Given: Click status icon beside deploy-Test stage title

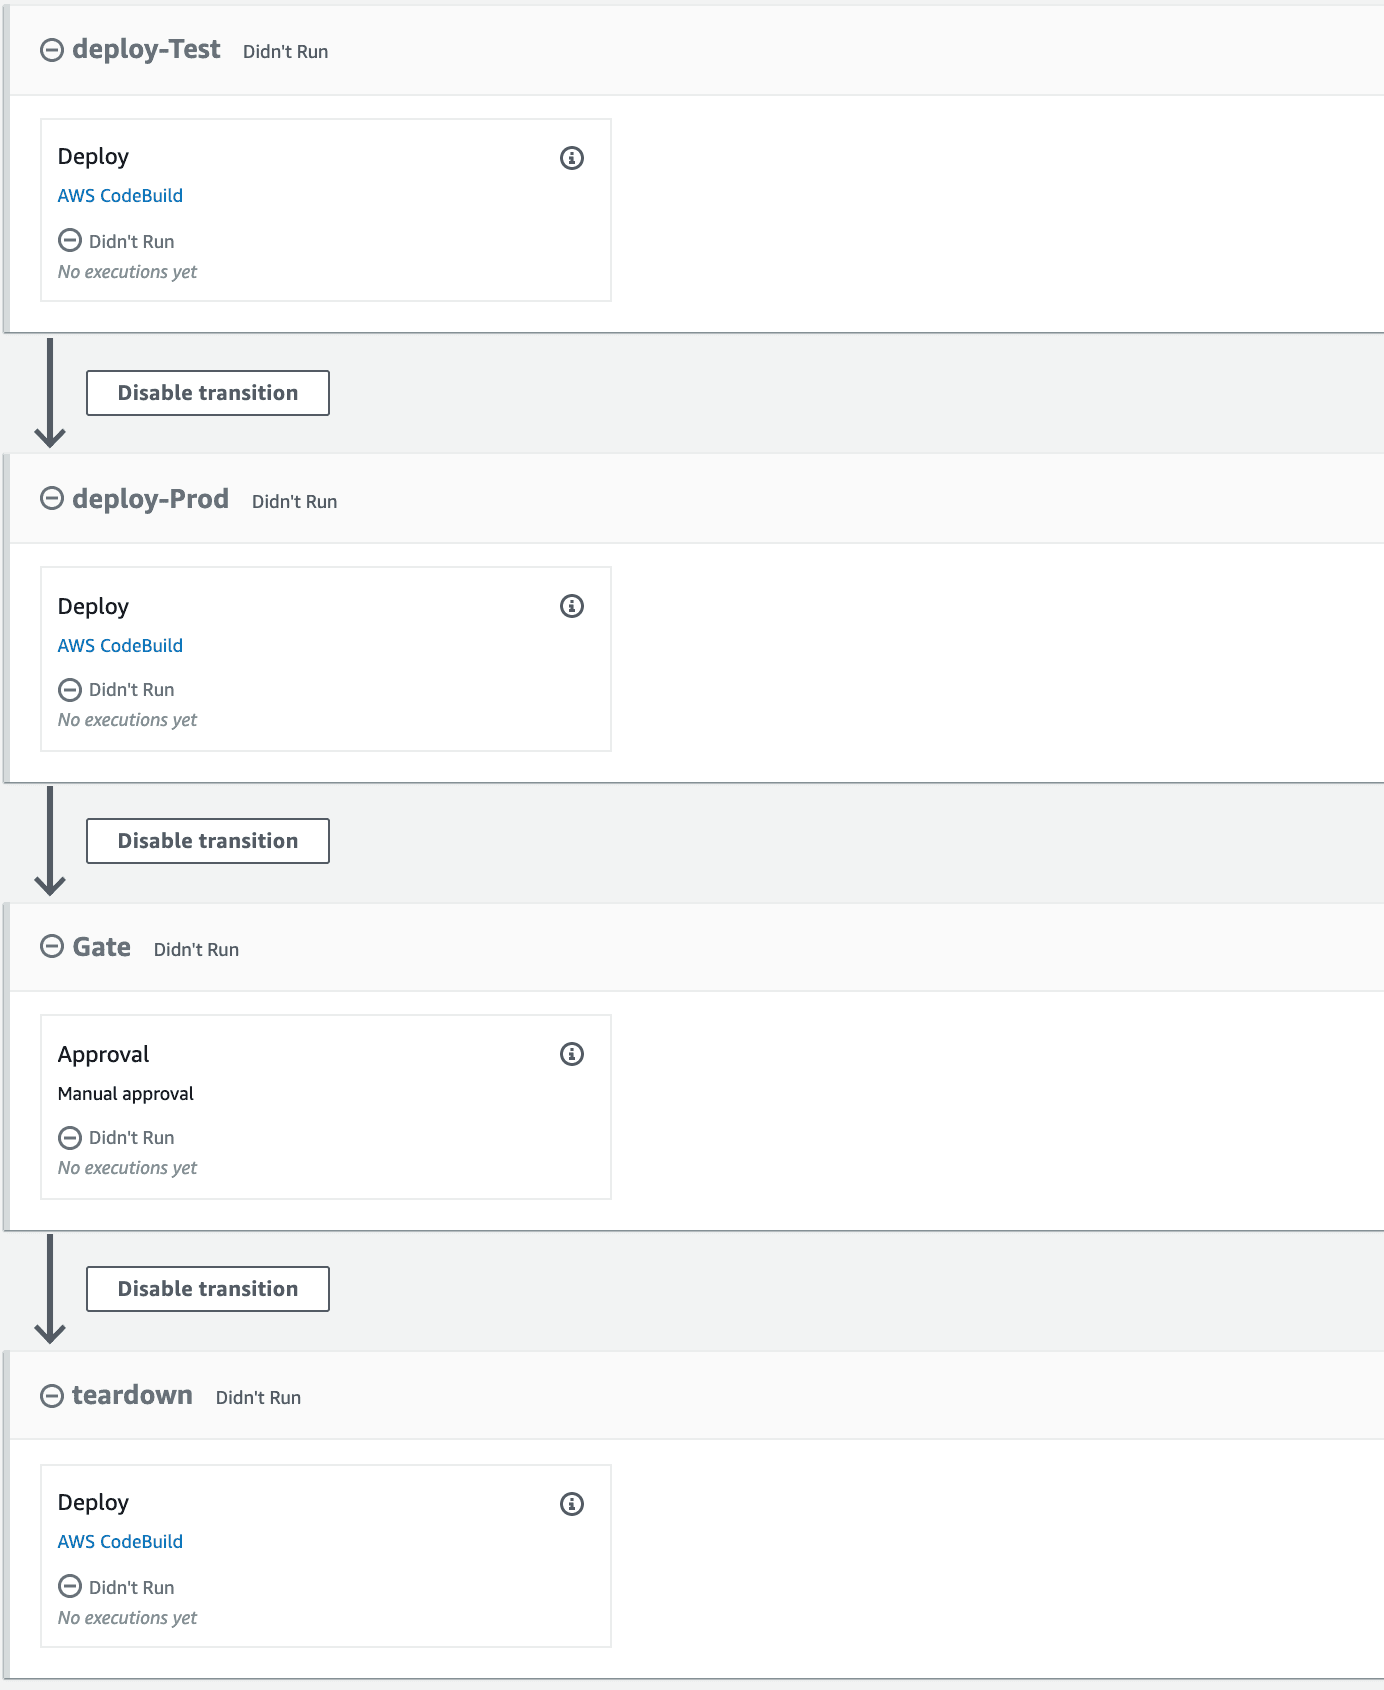Looking at the screenshot, I should tap(52, 50).
